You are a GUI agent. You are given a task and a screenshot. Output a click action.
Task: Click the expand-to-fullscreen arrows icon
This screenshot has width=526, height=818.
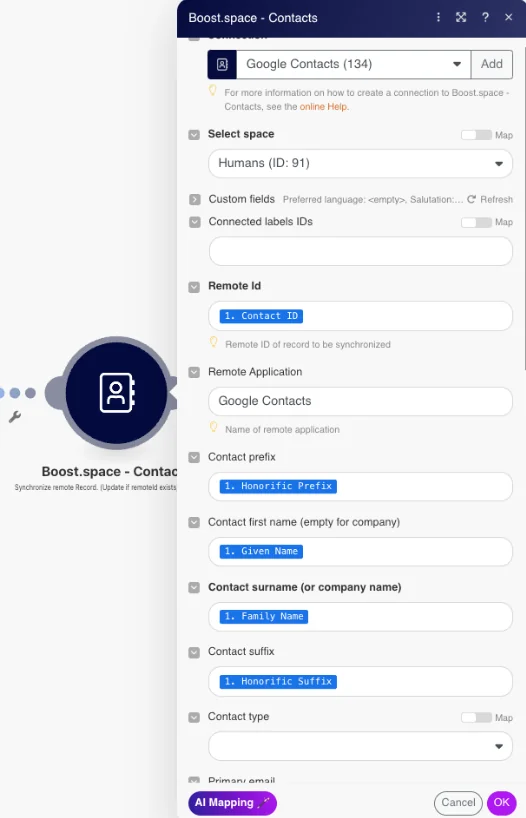point(461,17)
